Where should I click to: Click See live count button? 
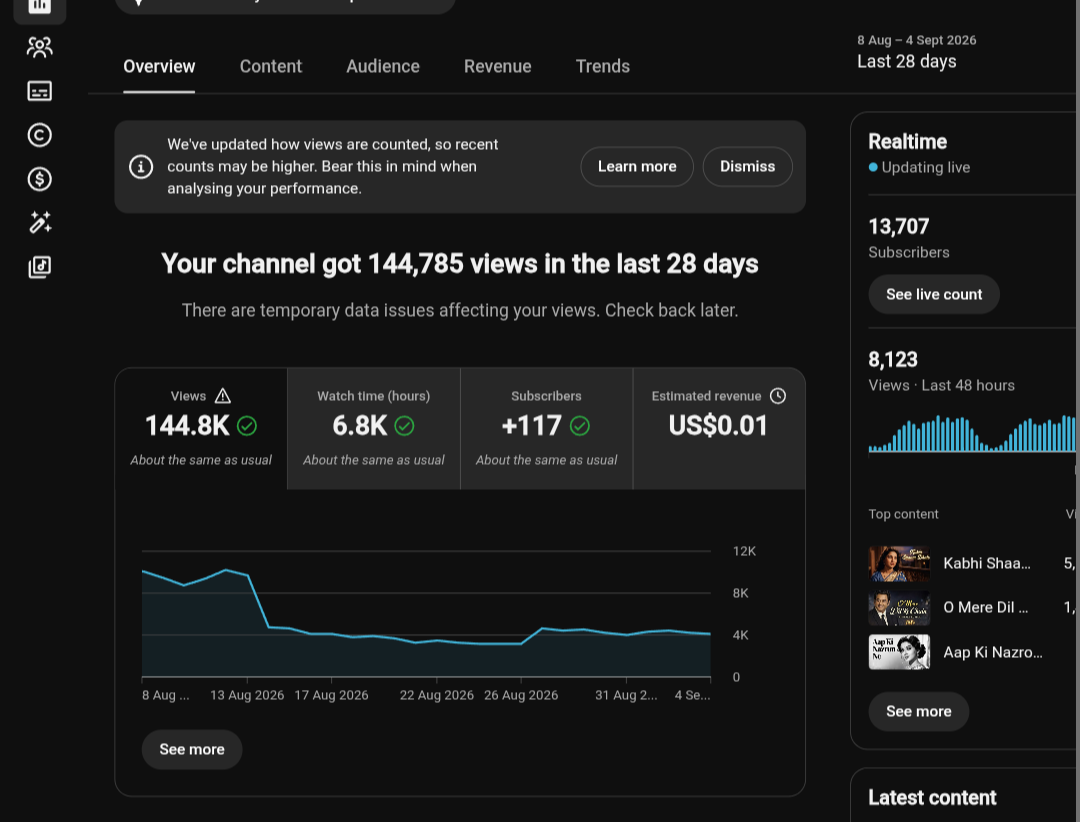(x=934, y=294)
